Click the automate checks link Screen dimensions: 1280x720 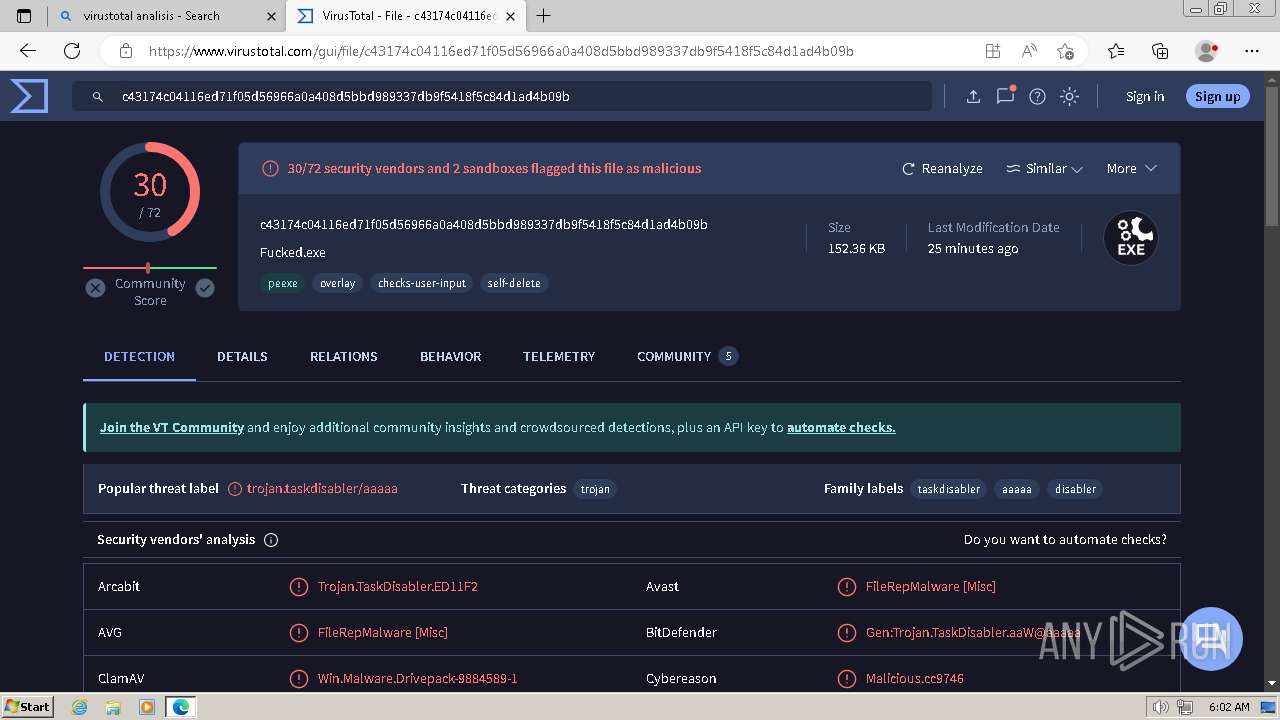(x=841, y=428)
